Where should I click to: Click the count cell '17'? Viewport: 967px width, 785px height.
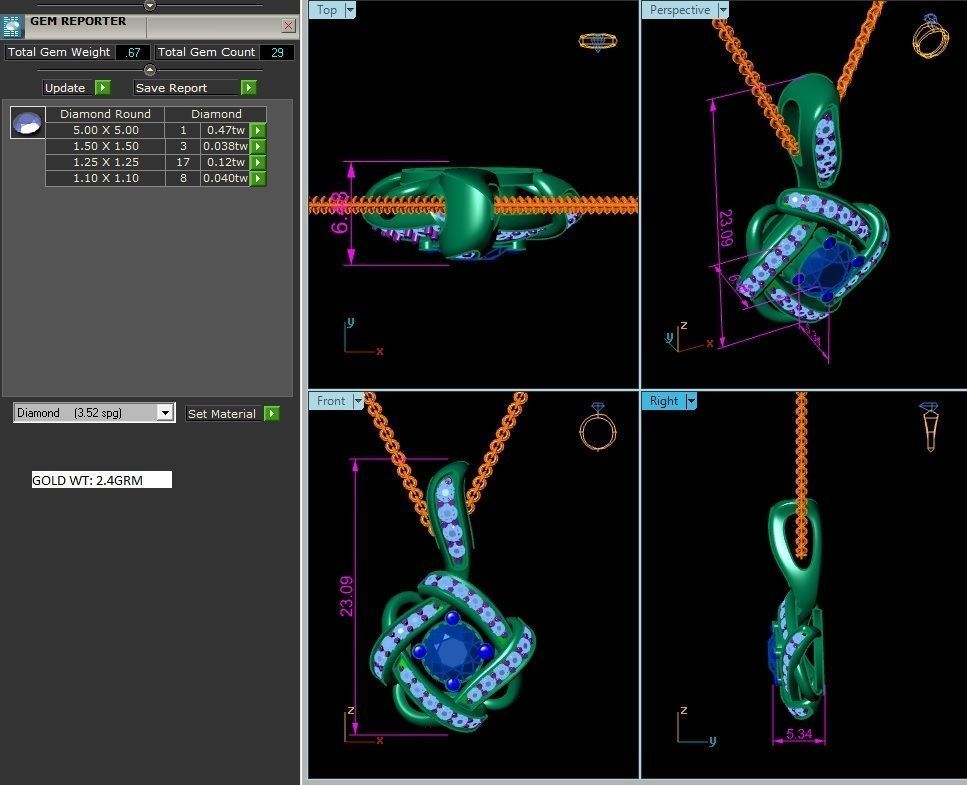(183, 162)
